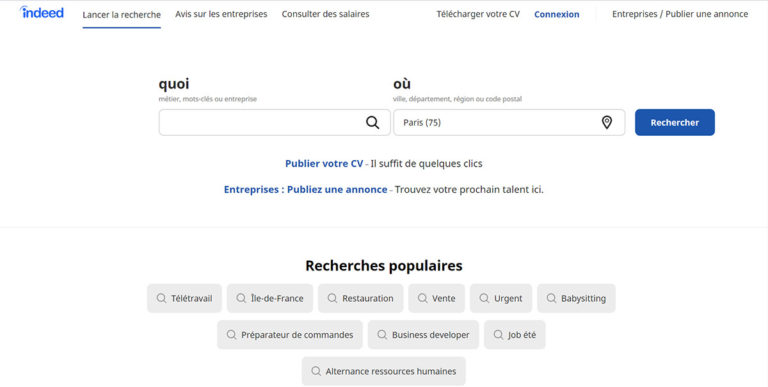Screen dimensions: 768x387
Task: Click the magnifier icon in quoi field
Action: tap(372, 122)
